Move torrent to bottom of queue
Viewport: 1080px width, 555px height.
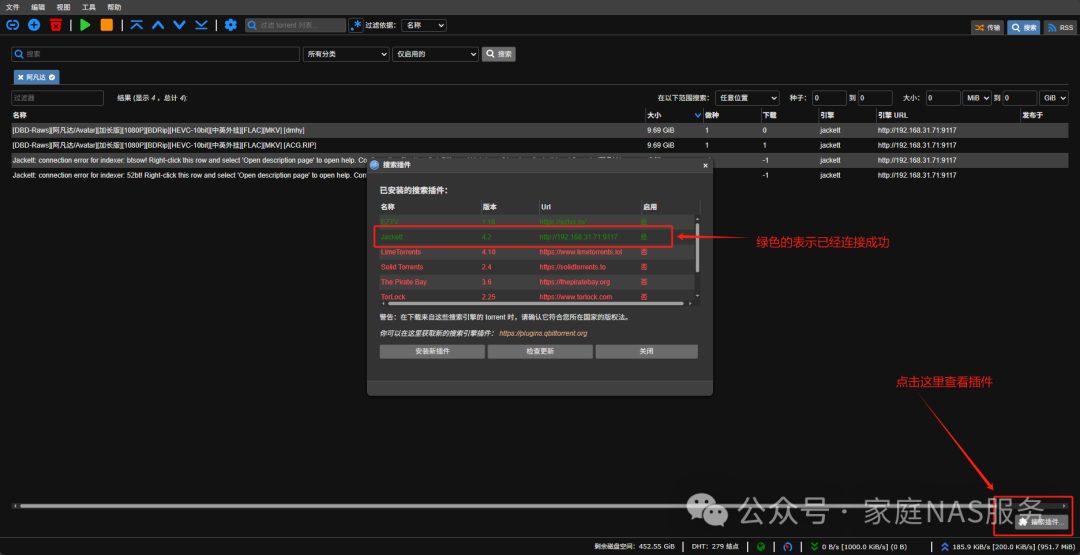[x=201, y=25]
